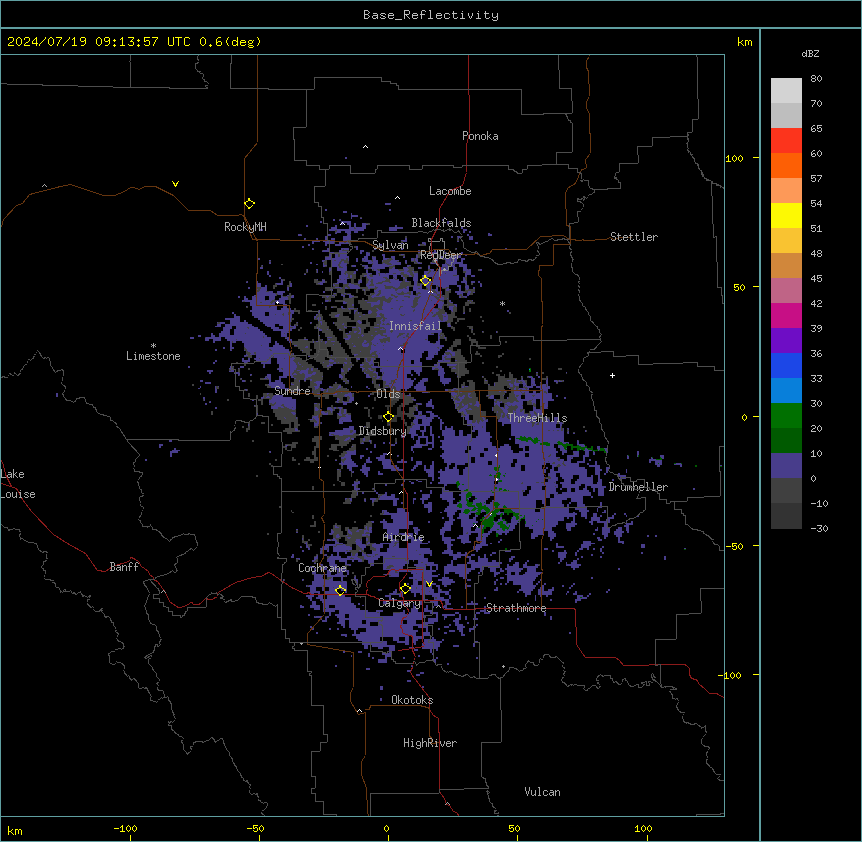Click the Airdrie city label
Viewport: 862px width, 842px height.
click(403, 537)
